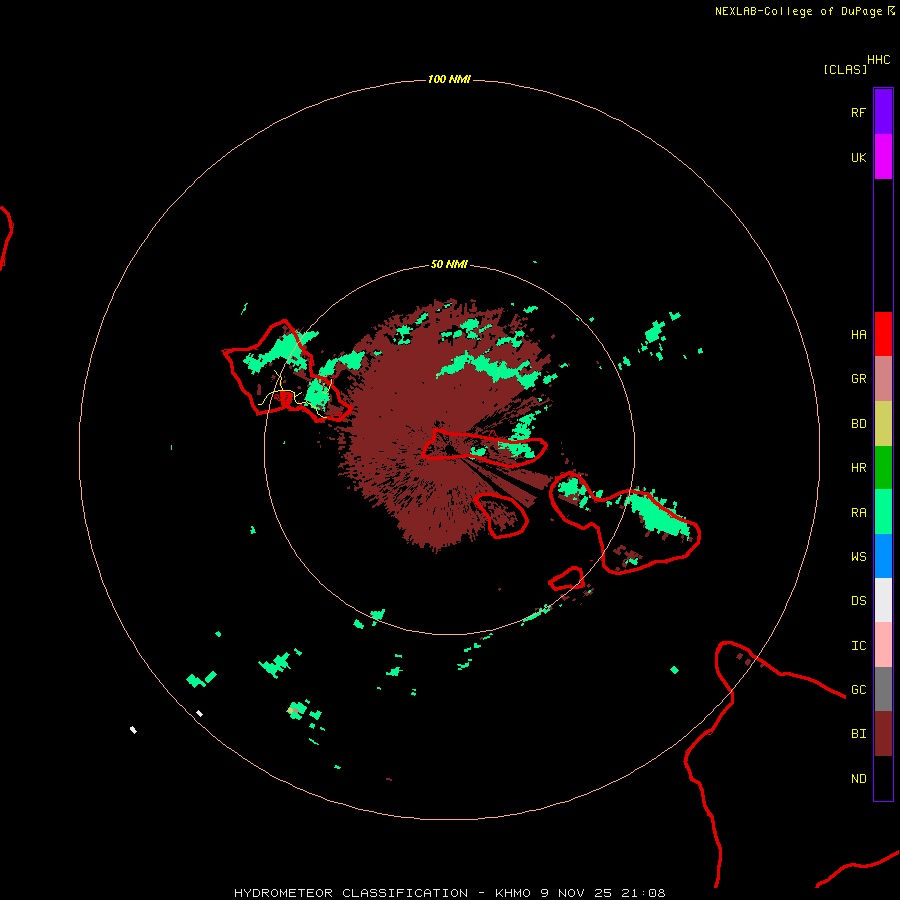Click the 'GR' legend label
The width and height of the screenshot is (900, 900).
(x=859, y=379)
